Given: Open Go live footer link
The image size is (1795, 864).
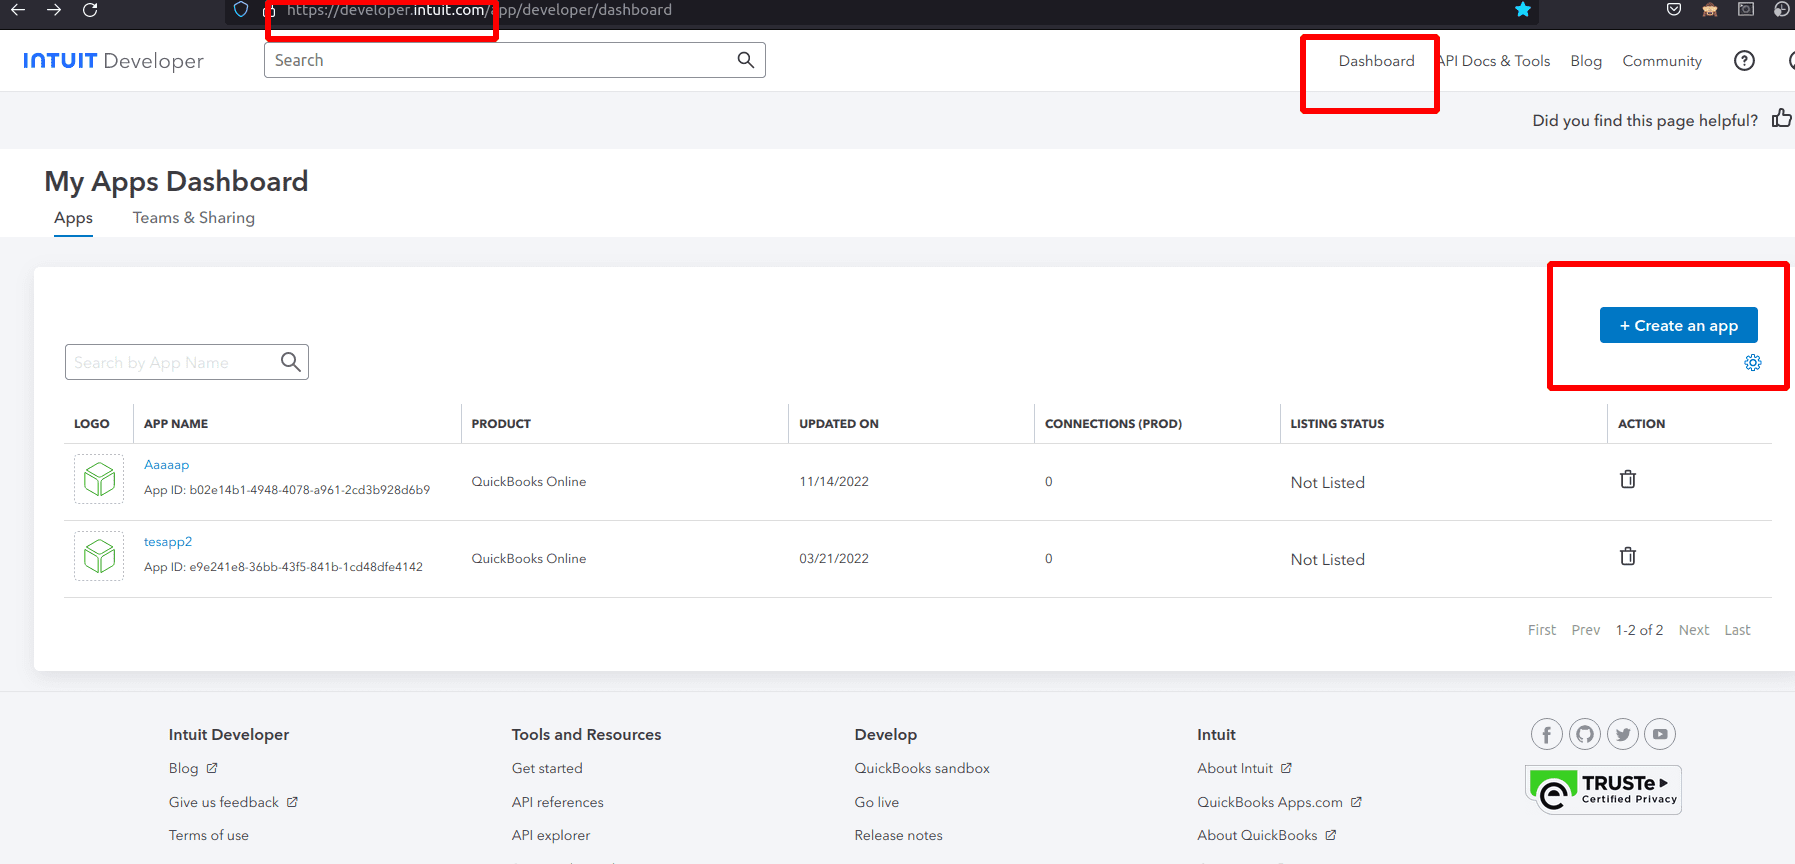Looking at the screenshot, I should pos(877,802).
